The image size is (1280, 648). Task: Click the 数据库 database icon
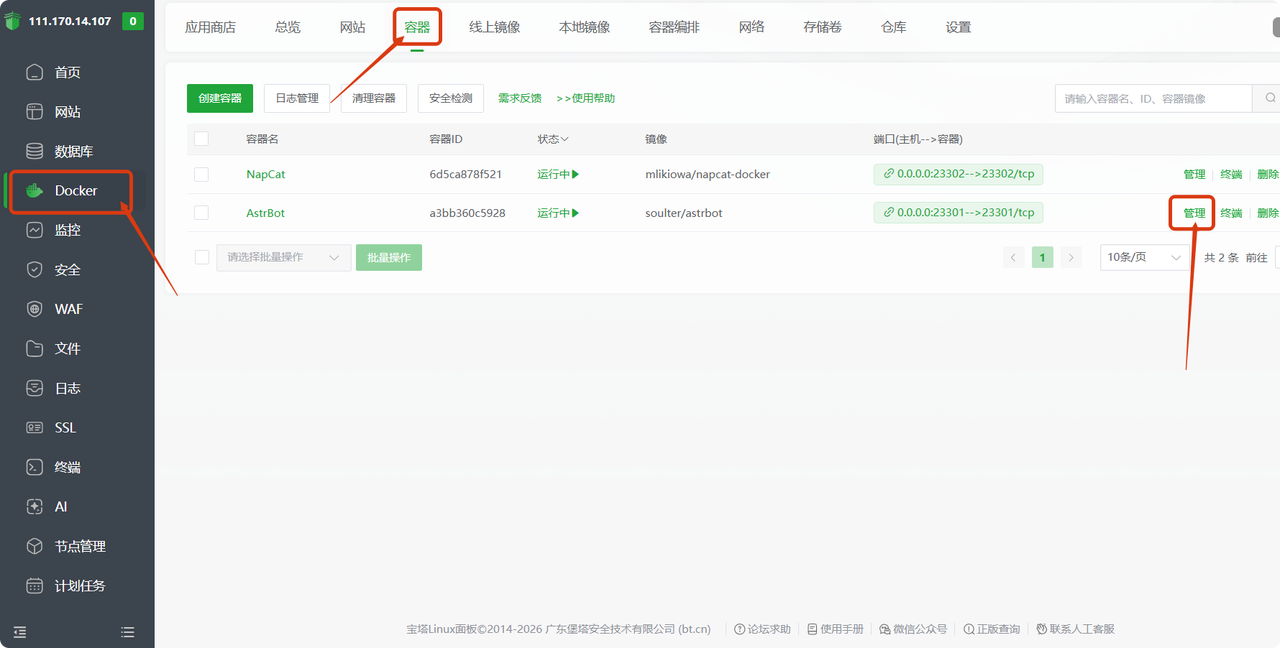click(35, 151)
